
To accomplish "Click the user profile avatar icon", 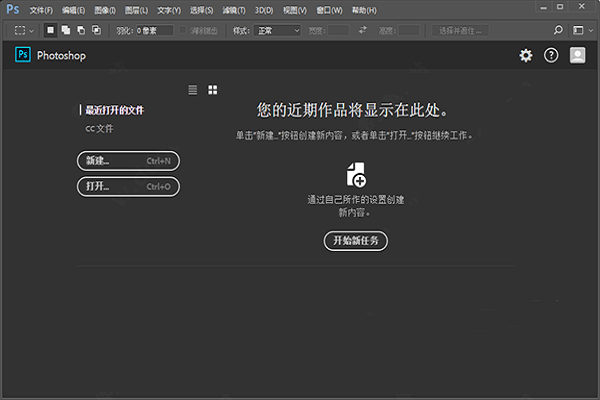I will tap(577, 56).
